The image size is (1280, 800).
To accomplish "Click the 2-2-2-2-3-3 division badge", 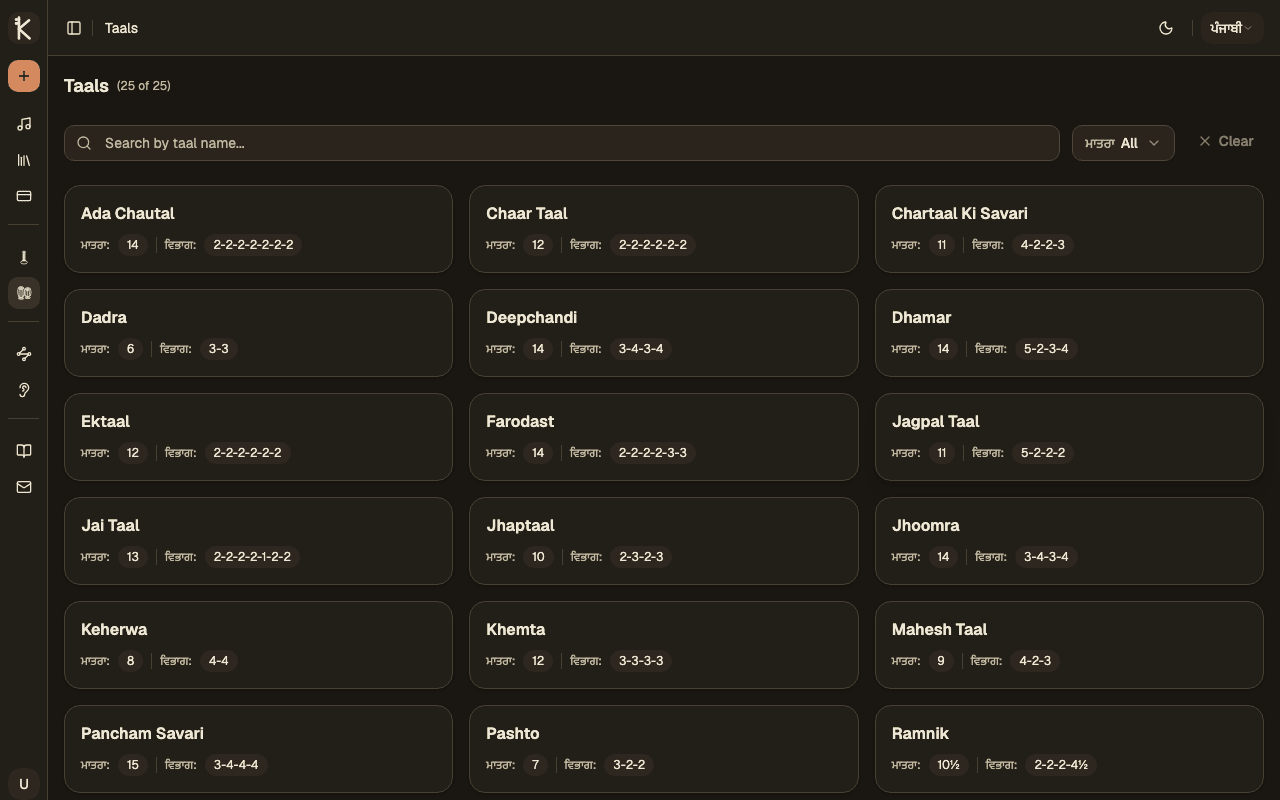I will click(x=653, y=453).
